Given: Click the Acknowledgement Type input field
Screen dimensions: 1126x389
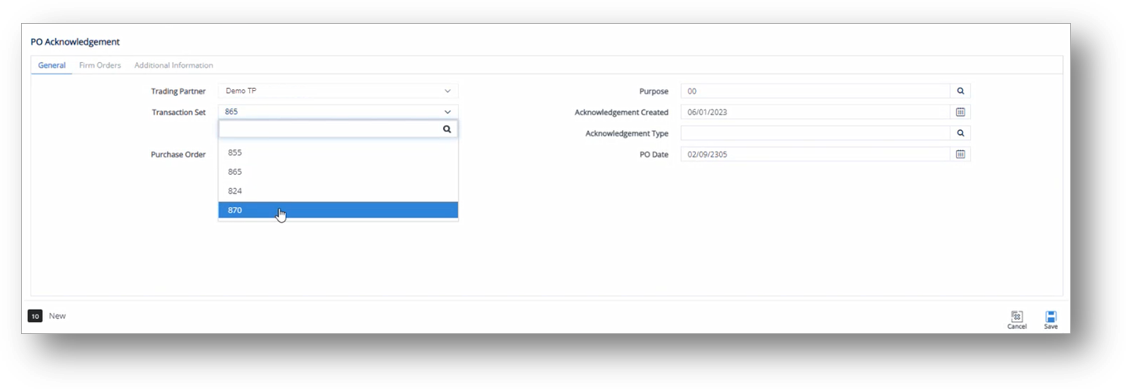Looking at the screenshot, I should pyautogui.click(x=816, y=133).
